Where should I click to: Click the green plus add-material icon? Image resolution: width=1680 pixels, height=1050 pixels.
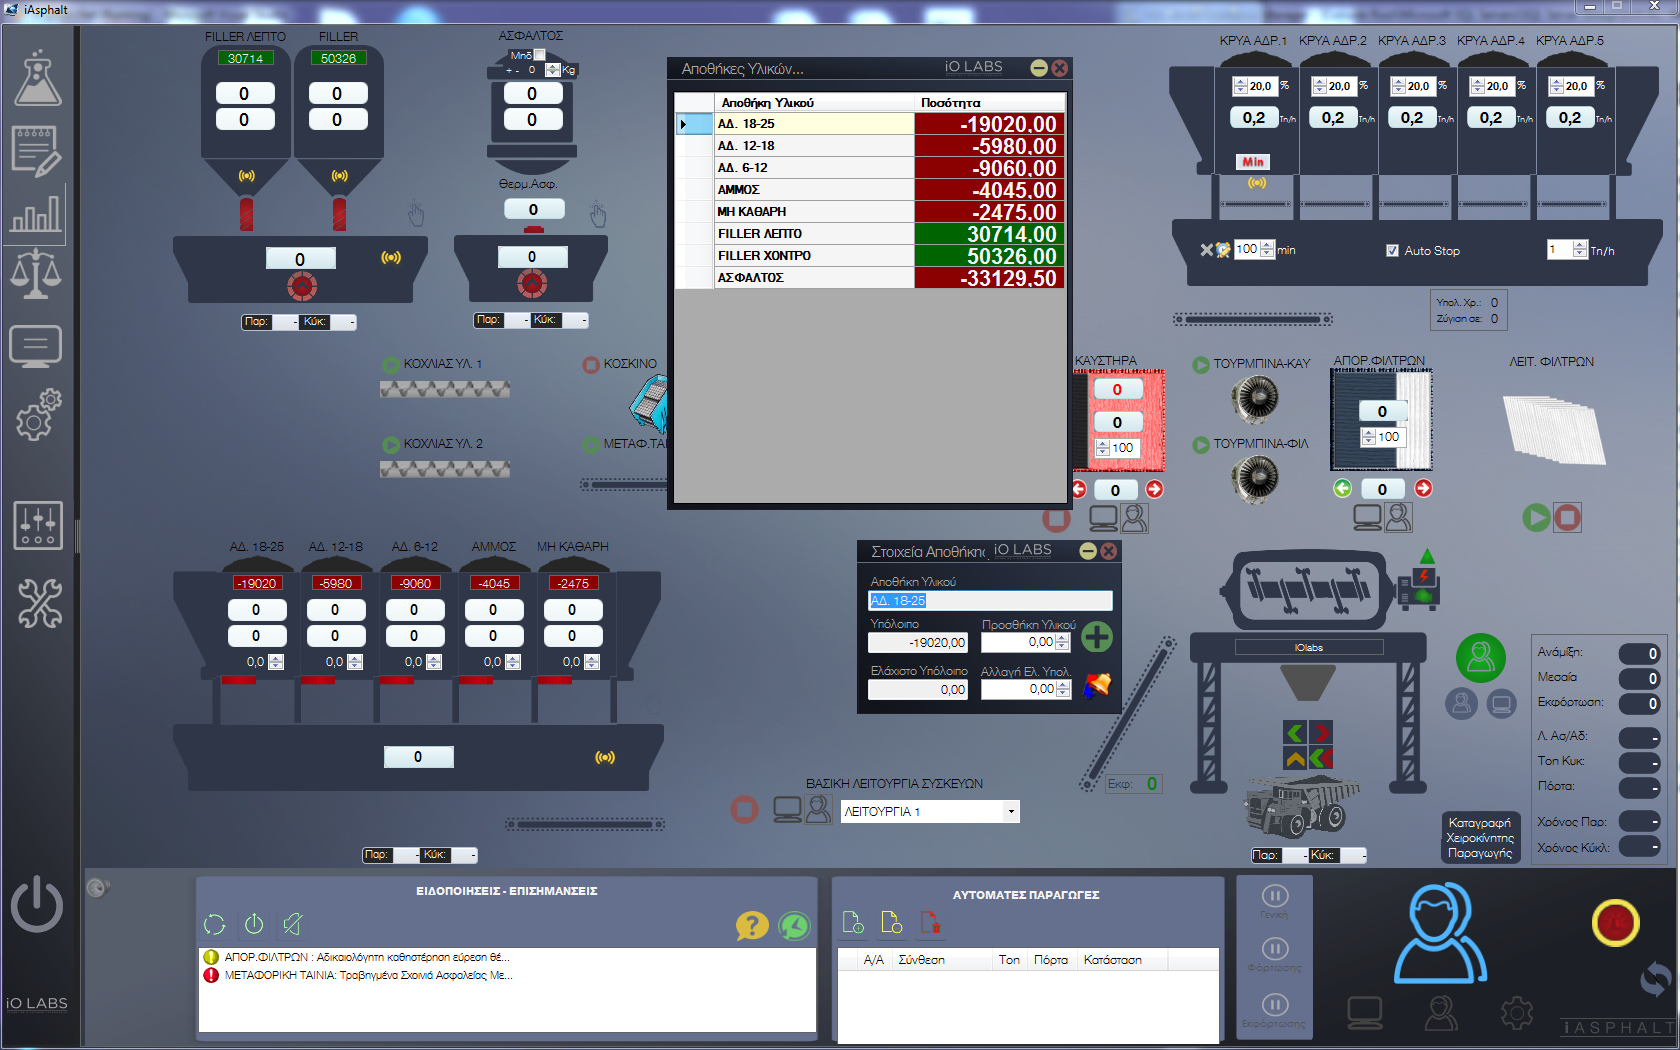(x=1097, y=637)
